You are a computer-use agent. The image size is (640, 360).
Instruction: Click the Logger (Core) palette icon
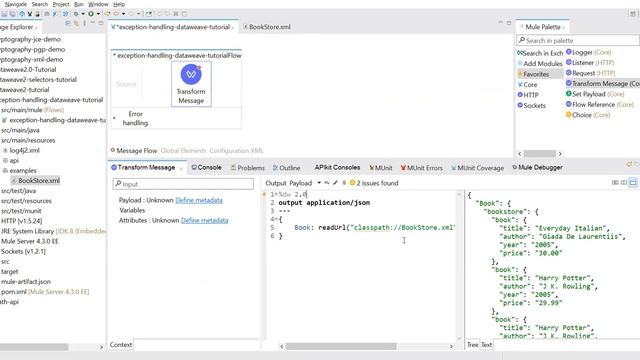pos(569,52)
